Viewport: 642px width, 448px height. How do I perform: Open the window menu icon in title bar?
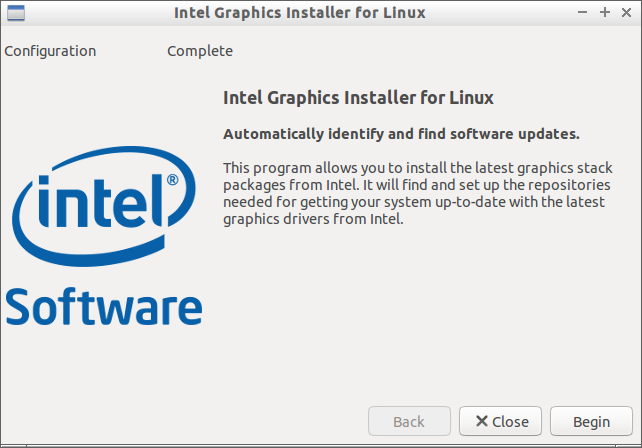click(16, 13)
